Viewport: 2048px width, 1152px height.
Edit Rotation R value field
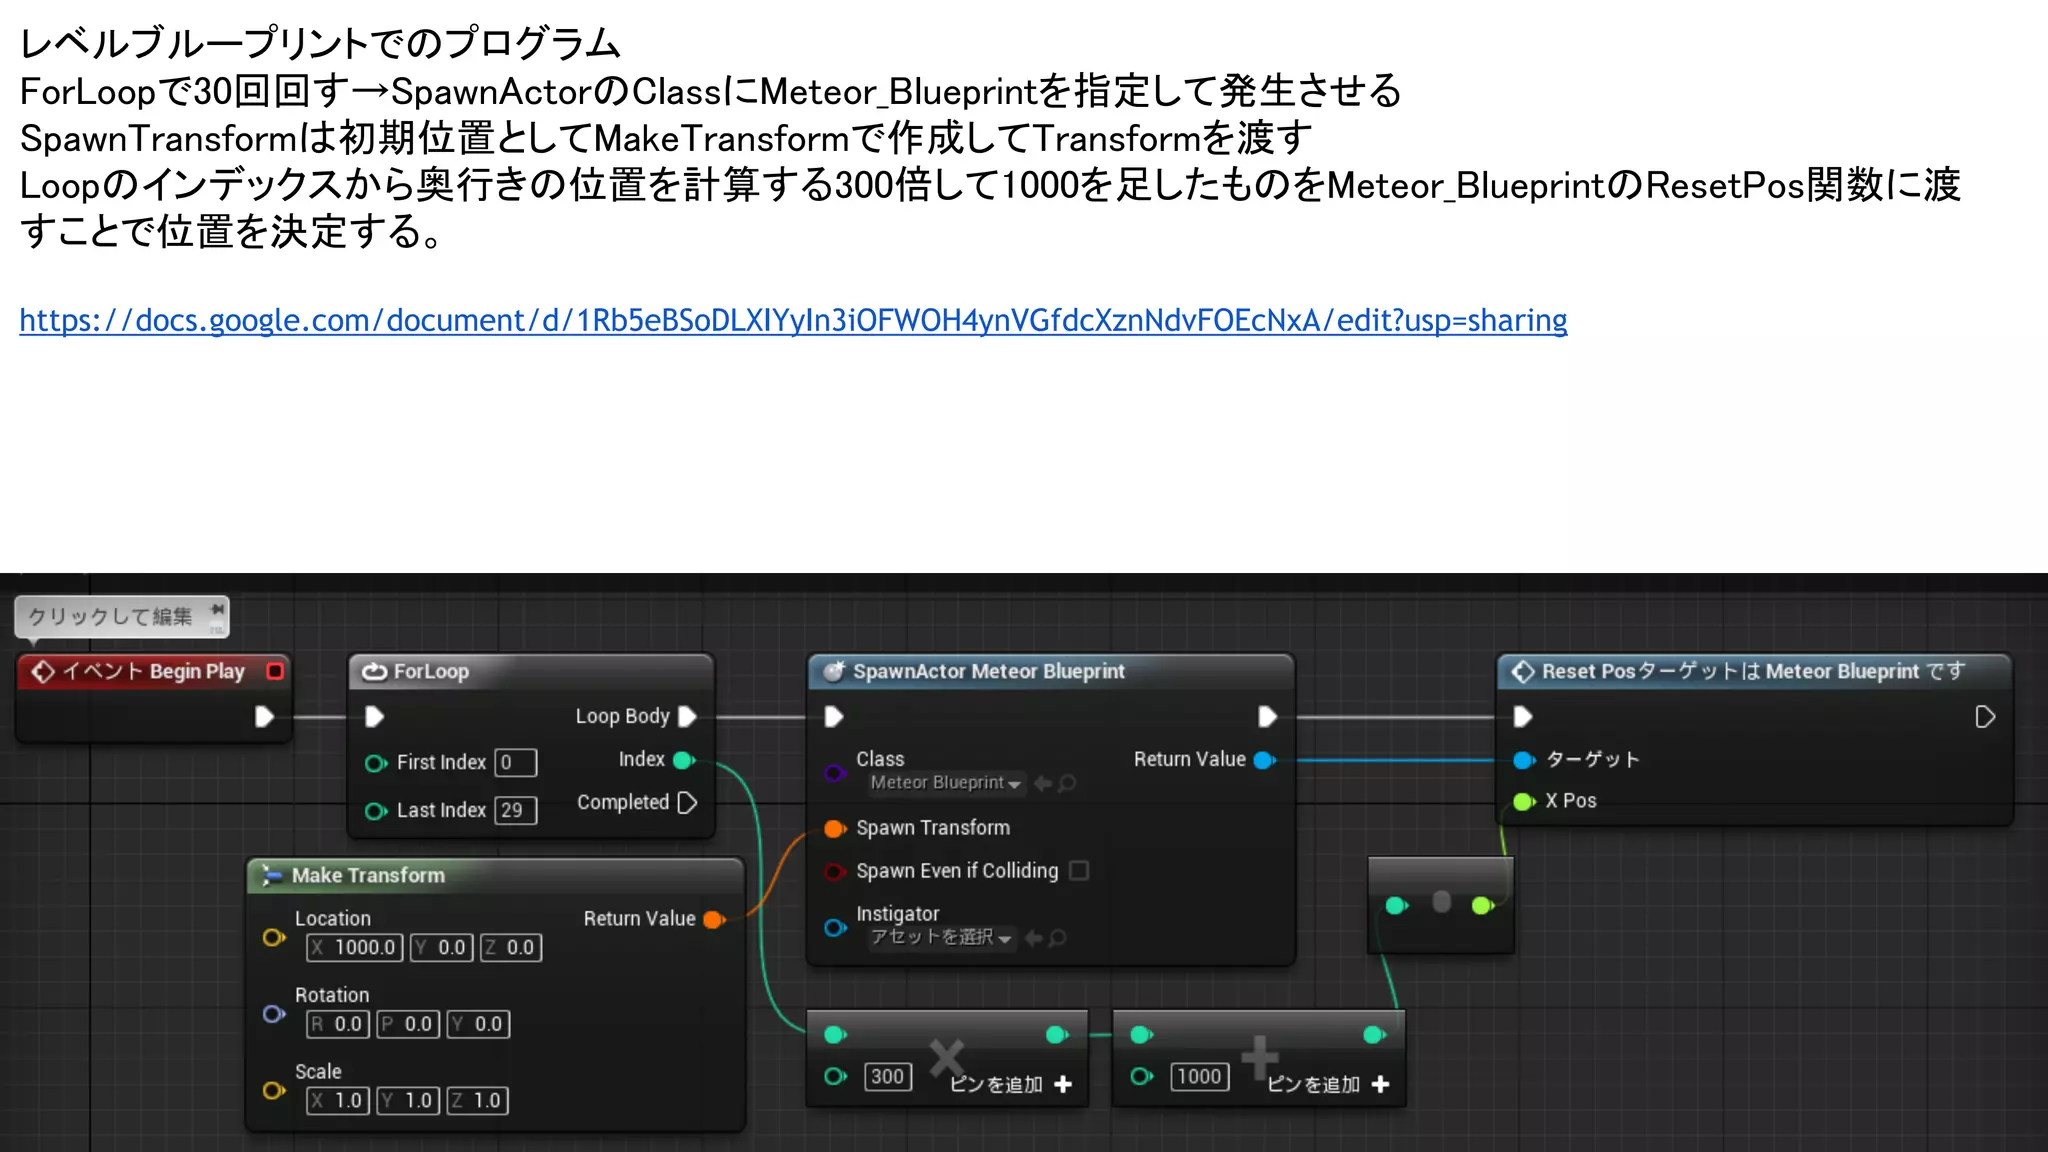click(338, 1024)
